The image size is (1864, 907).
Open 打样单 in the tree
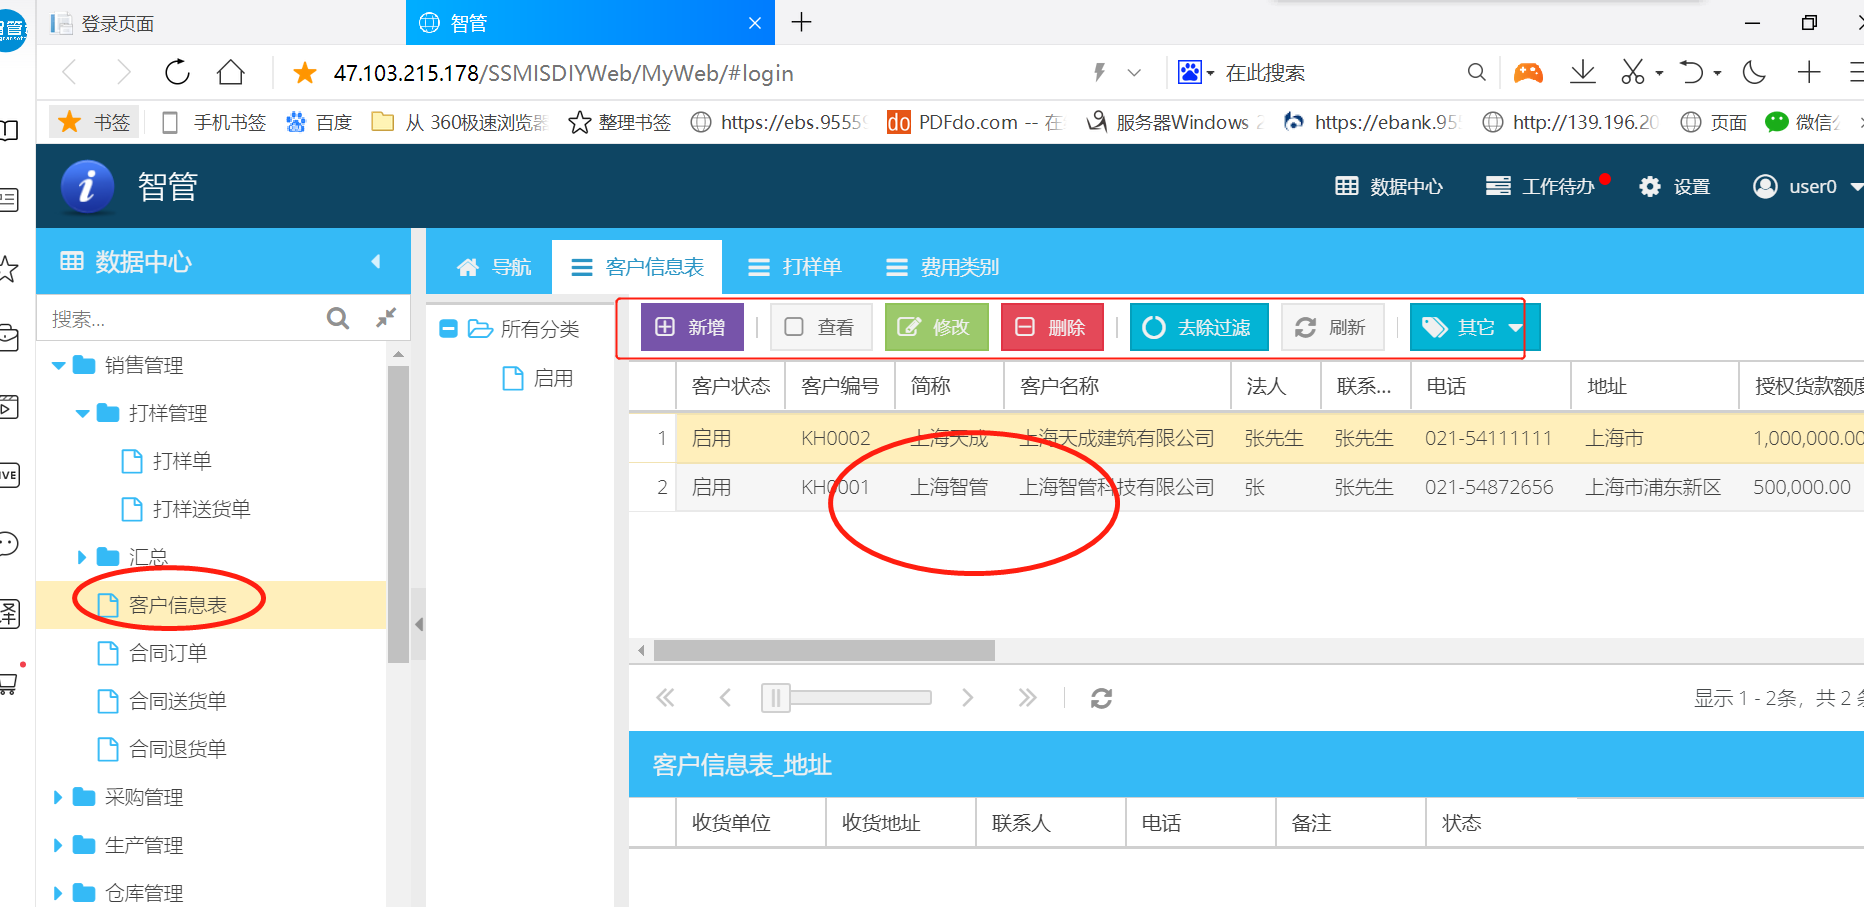pyautogui.click(x=181, y=461)
